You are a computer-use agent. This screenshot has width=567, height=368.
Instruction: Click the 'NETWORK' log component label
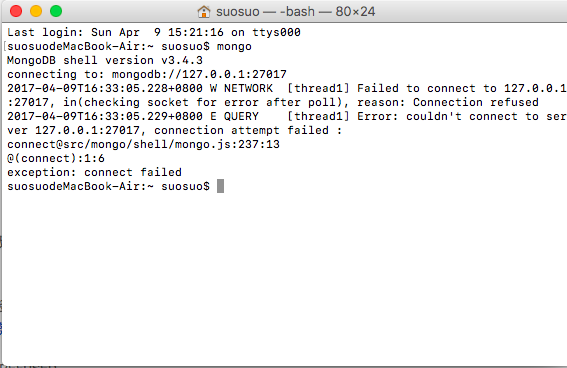(x=248, y=89)
